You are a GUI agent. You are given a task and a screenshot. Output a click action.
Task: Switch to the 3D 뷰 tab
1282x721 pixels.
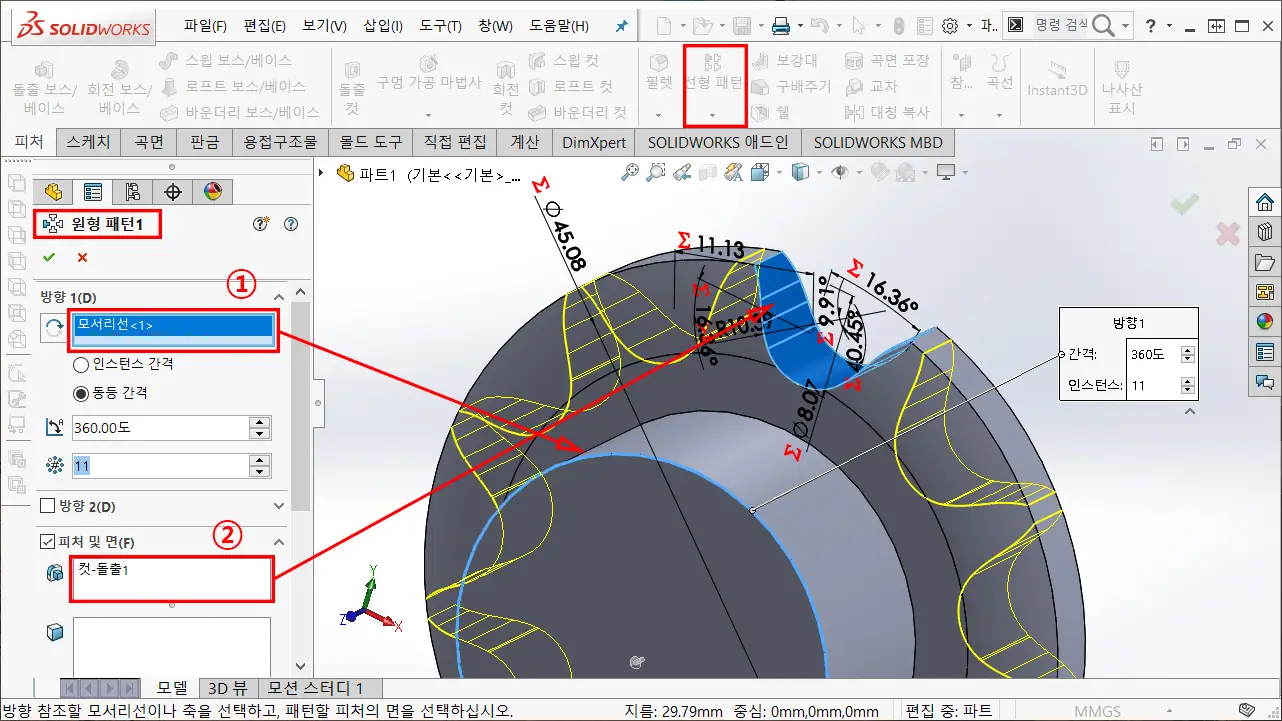227,688
